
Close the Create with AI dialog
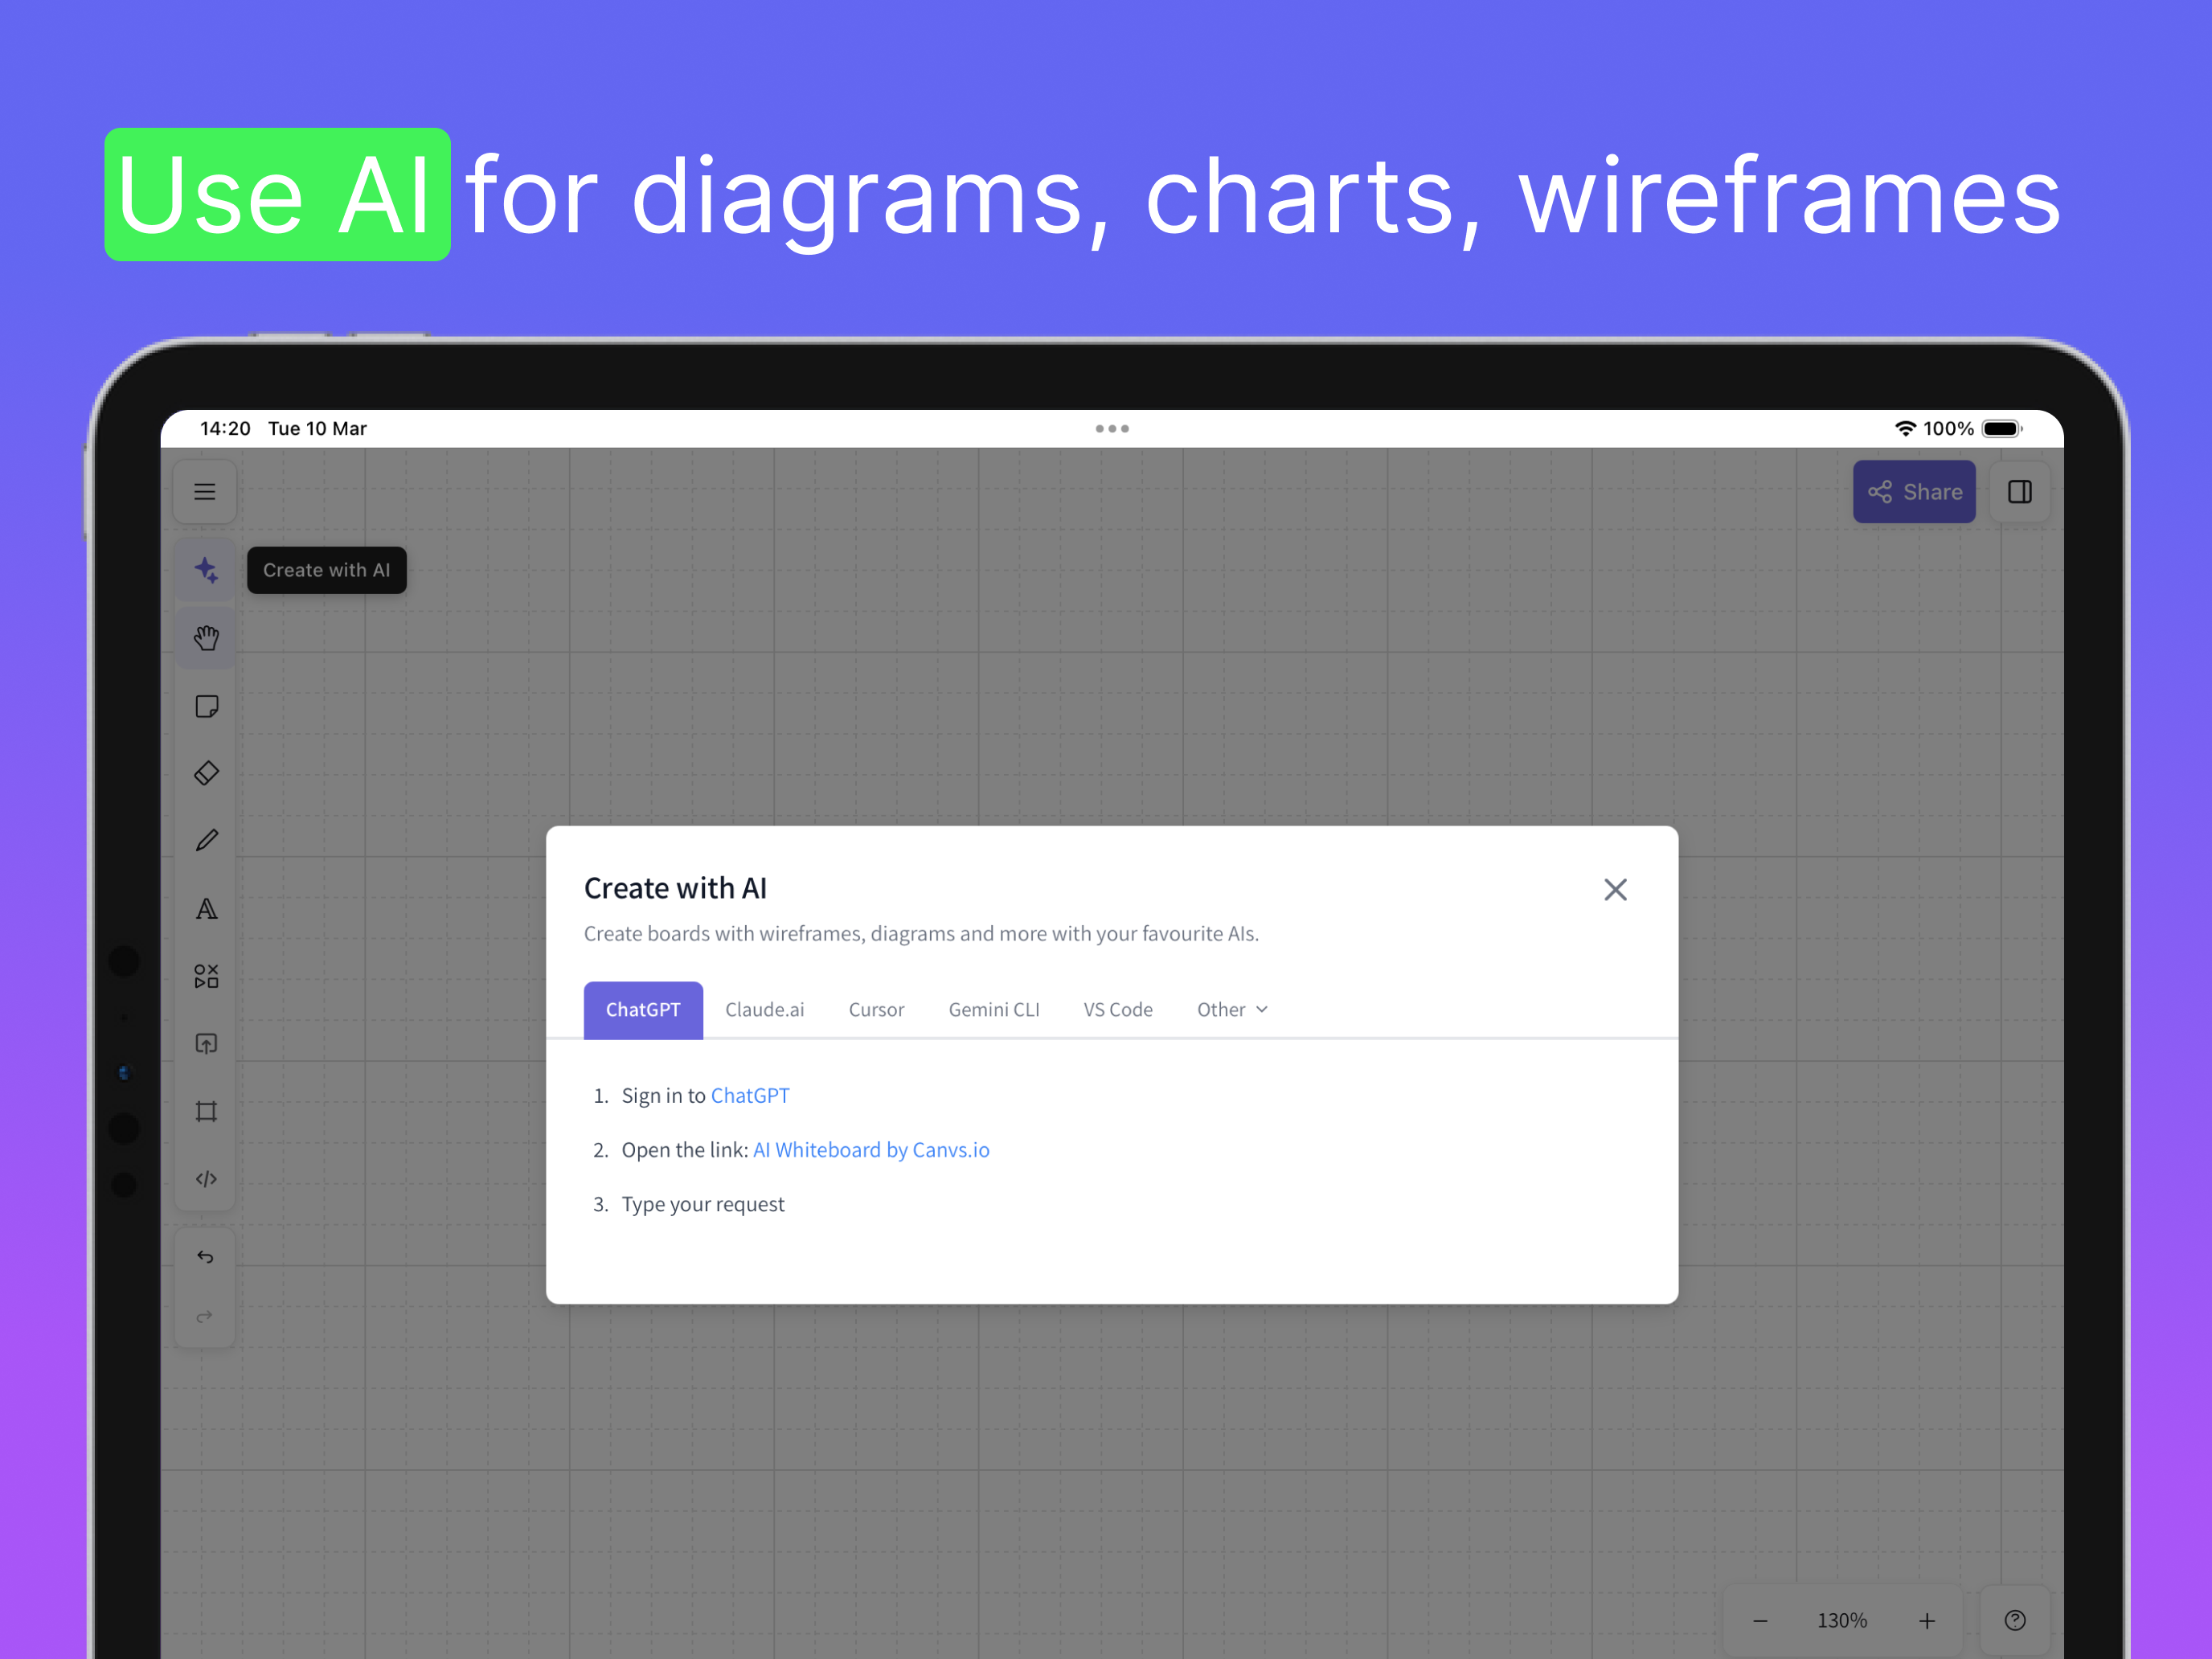click(x=1615, y=890)
